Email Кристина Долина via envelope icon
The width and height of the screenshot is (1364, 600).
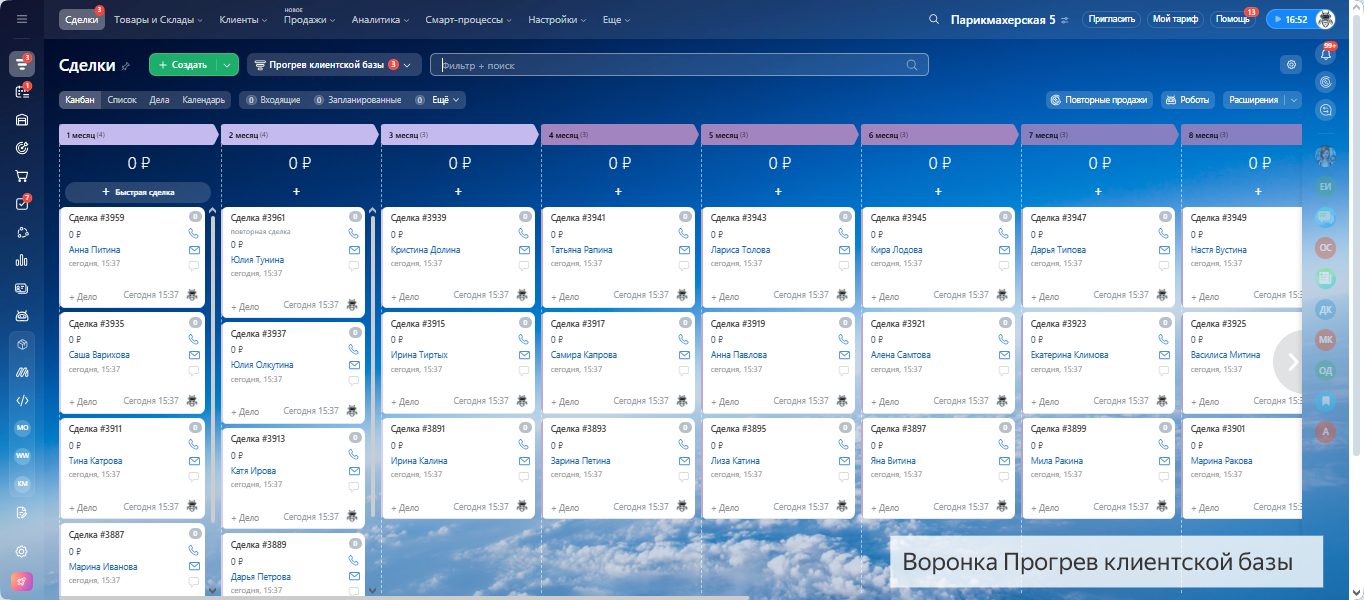point(524,250)
